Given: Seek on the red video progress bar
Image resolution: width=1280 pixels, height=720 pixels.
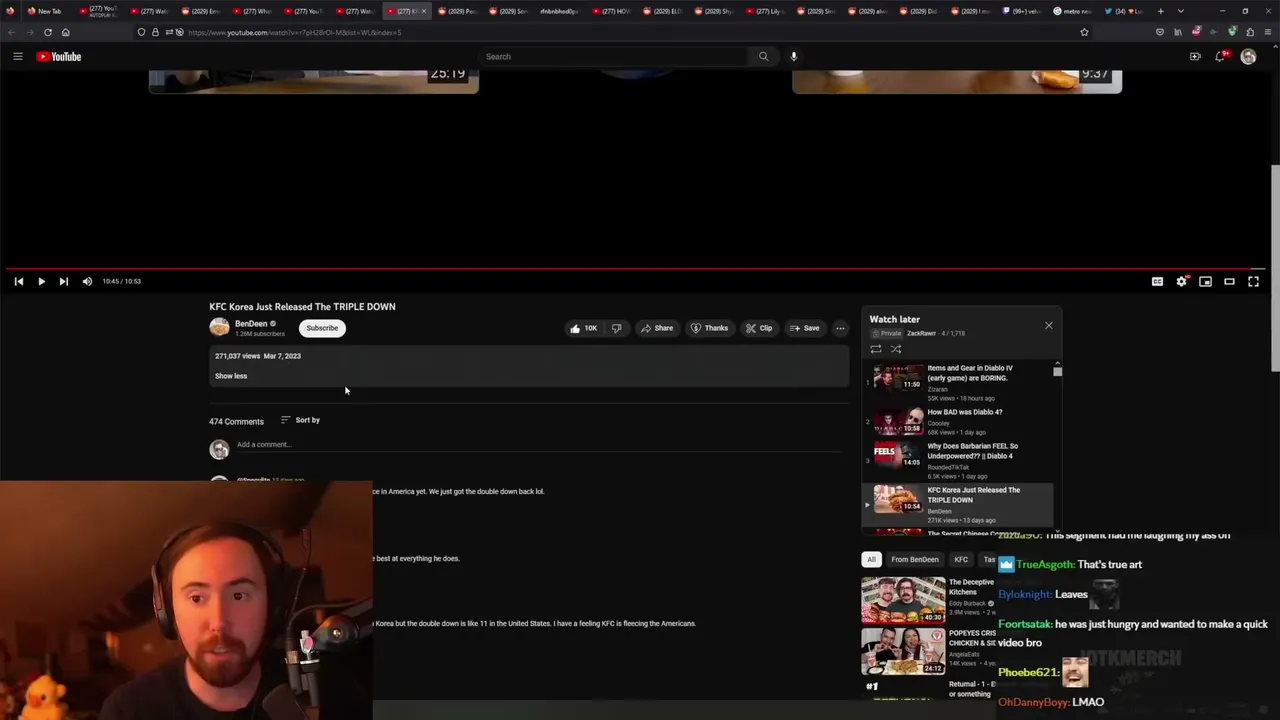Looking at the screenshot, I should pyautogui.click(x=636, y=268).
